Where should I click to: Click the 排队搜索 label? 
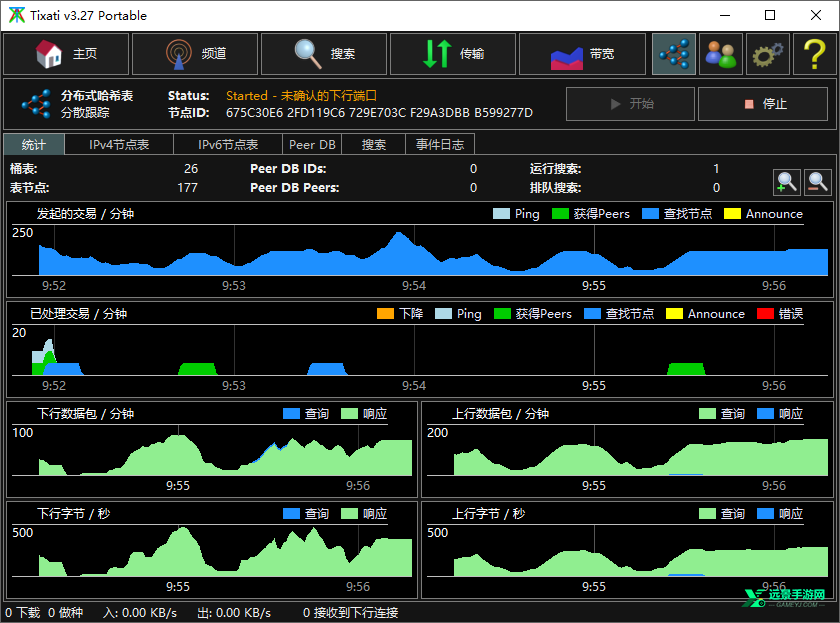coord(556,188)
